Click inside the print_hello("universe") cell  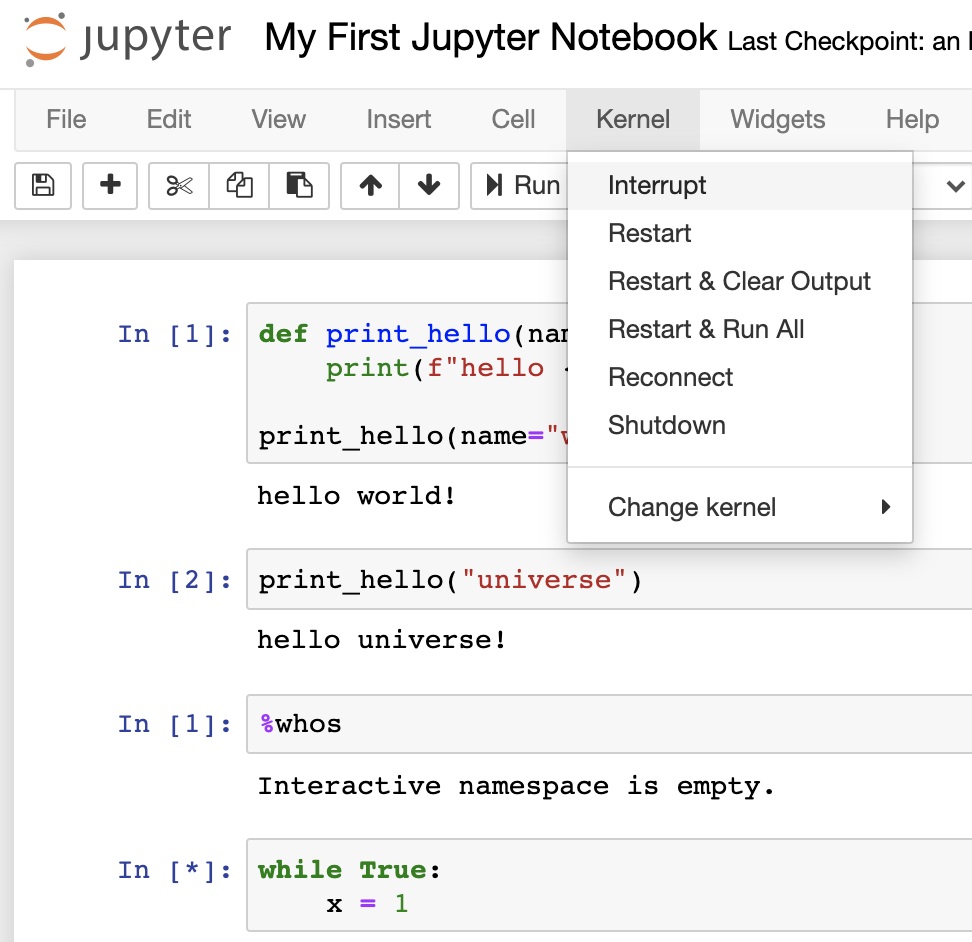609,579
